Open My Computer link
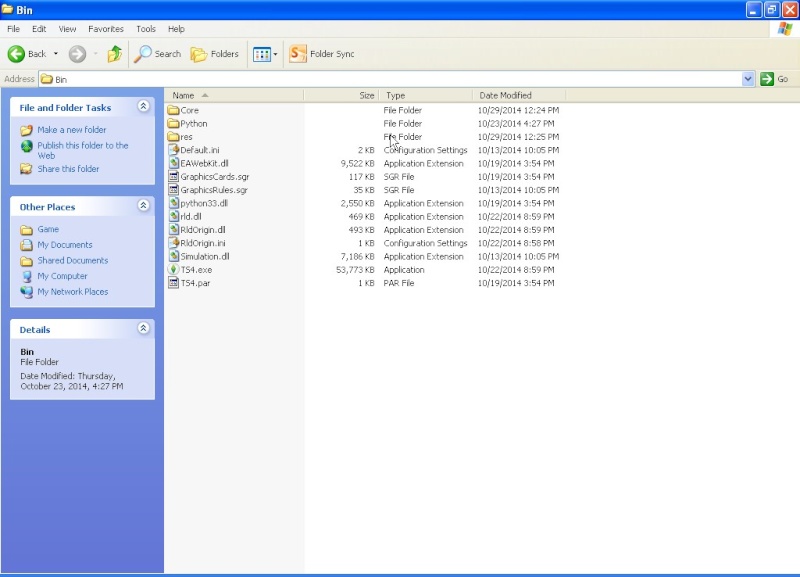 coord(62,276)
